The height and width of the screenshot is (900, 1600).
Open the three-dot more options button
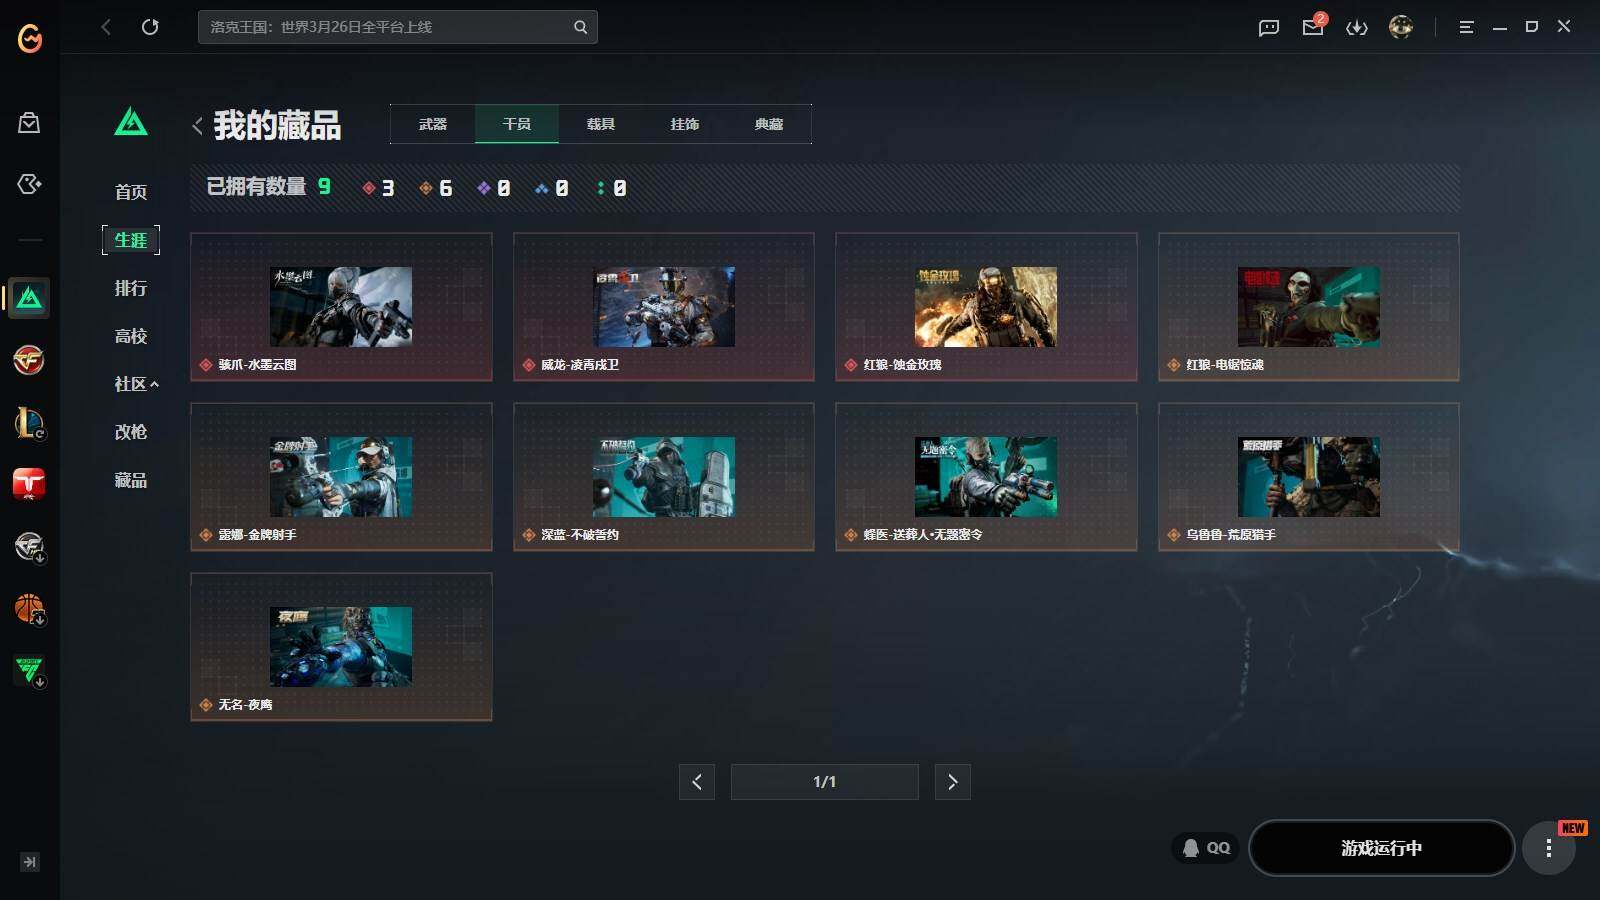1549,848
